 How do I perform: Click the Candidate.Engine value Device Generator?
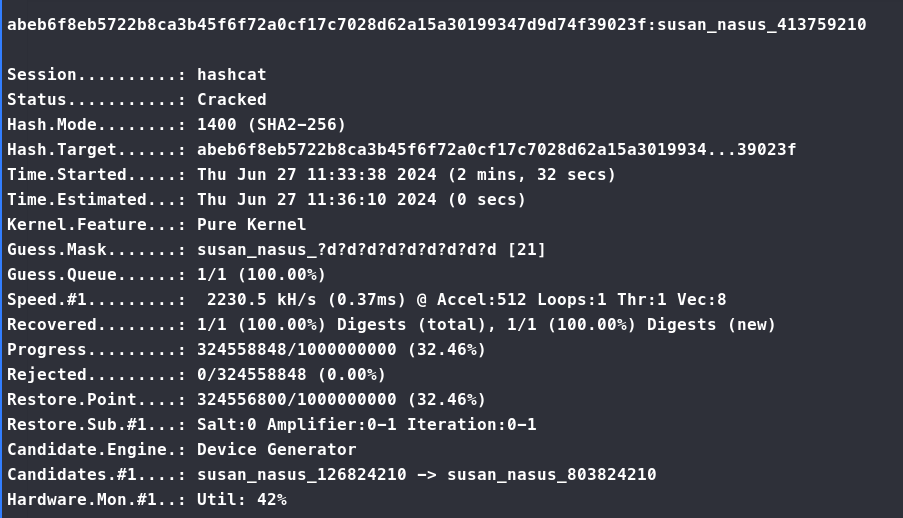tap(276, 450)
